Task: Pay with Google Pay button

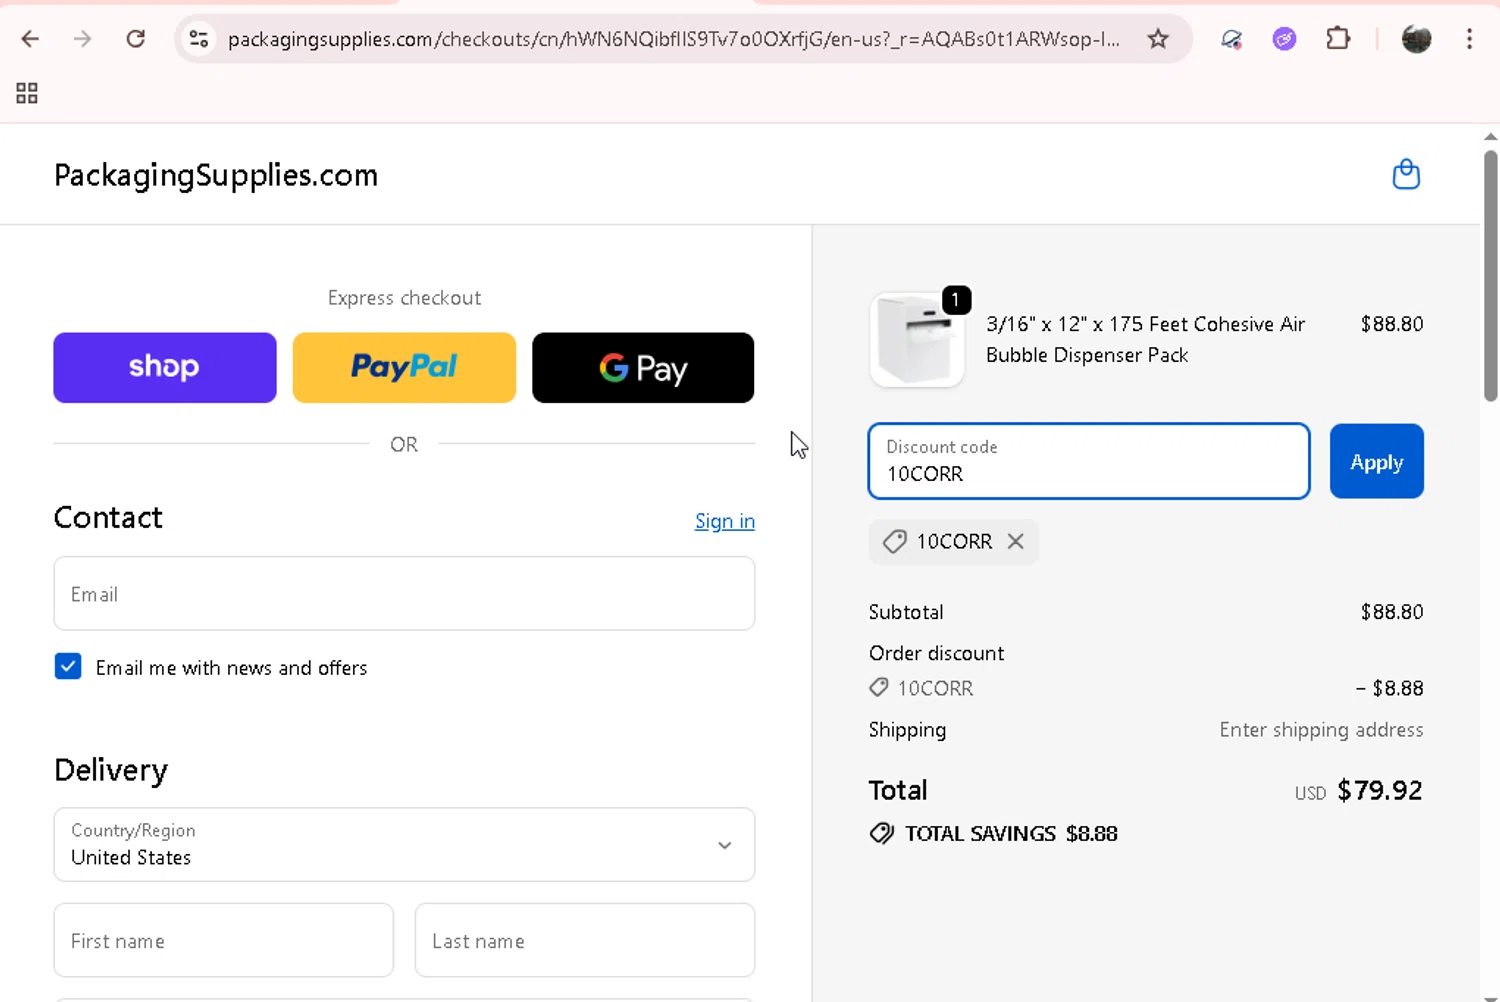Action: pos(643,367)
